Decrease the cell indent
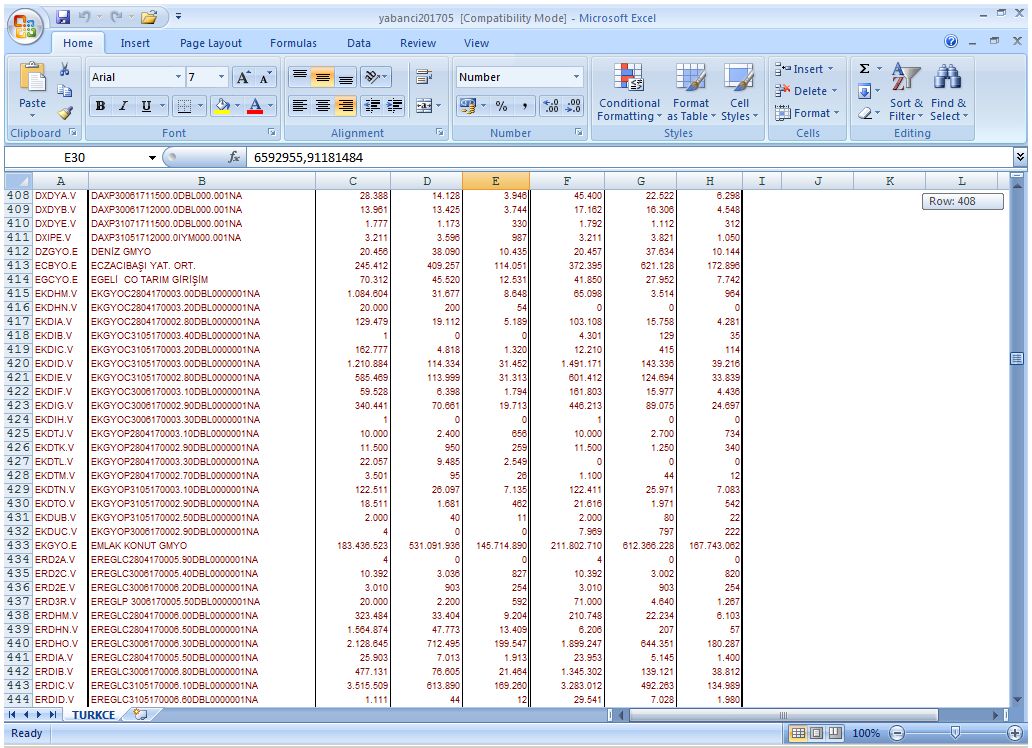 coord(372,106)
